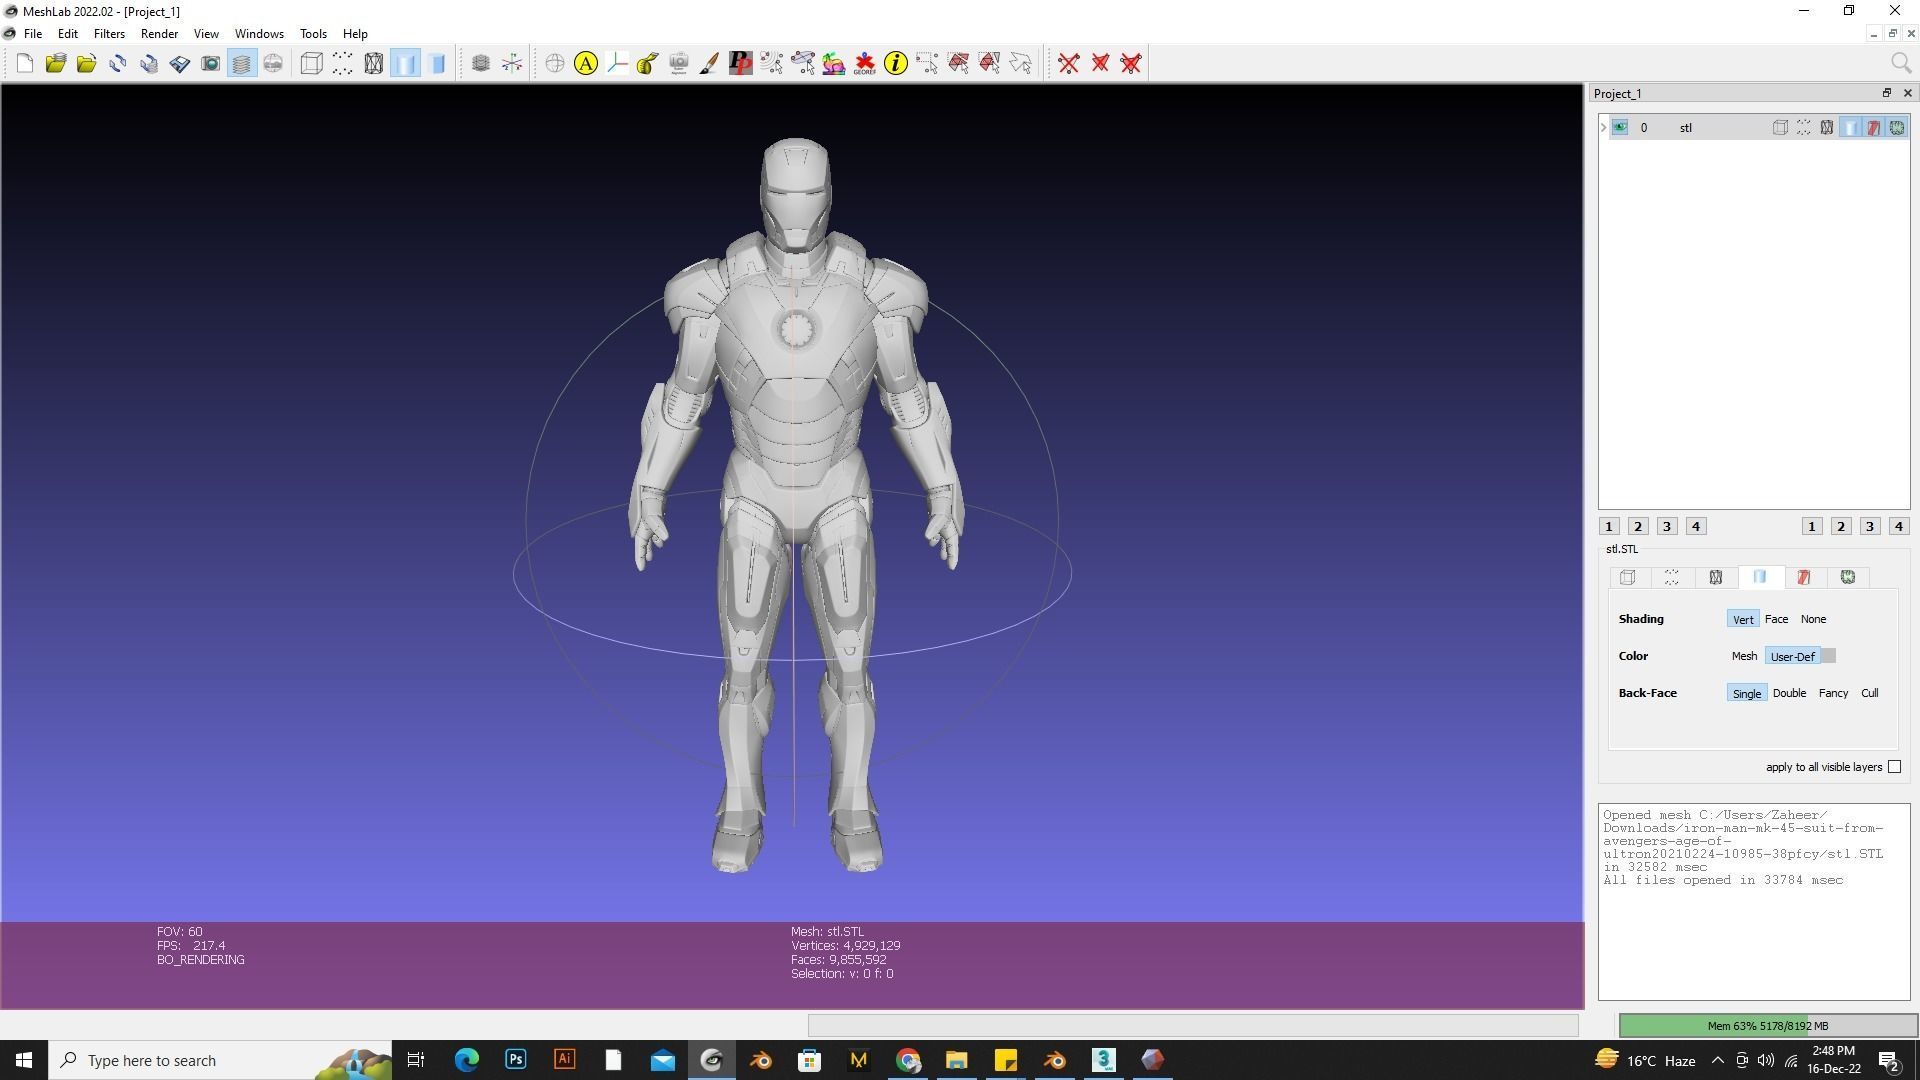Select the Paintbrush Z-painting tool

point(709,64)
